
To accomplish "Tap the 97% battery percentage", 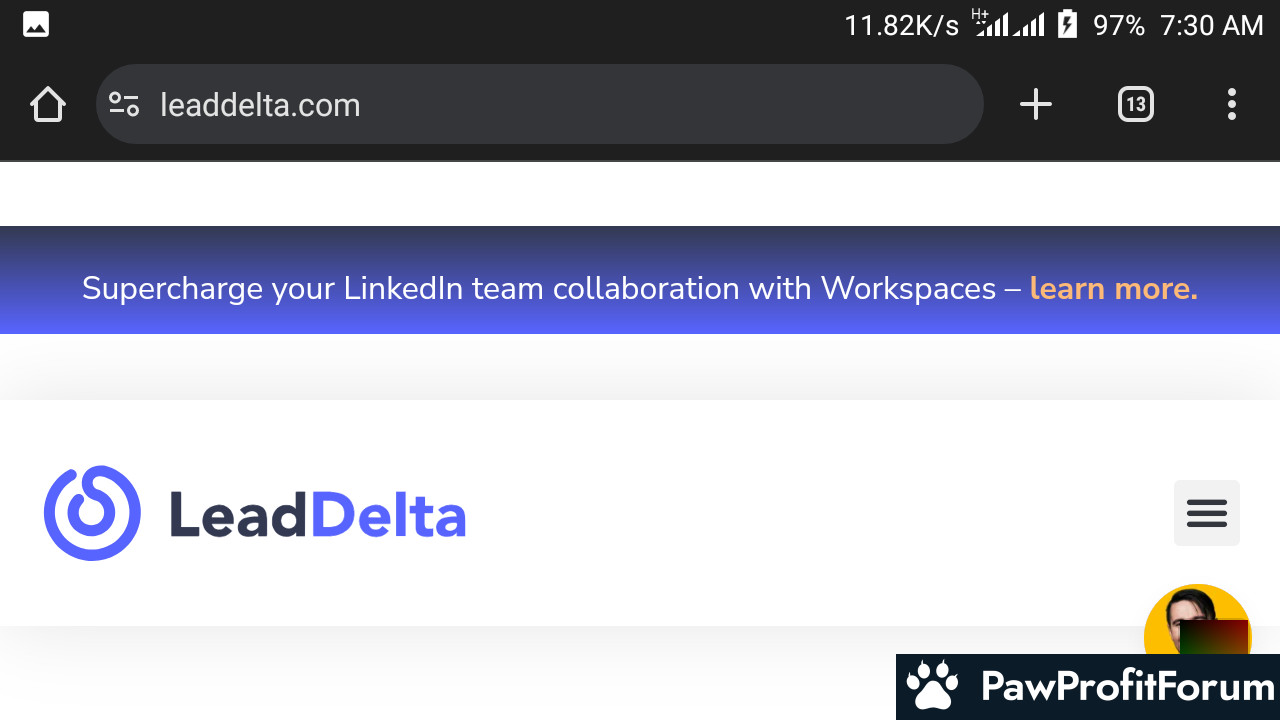I will pos(1119,26).
